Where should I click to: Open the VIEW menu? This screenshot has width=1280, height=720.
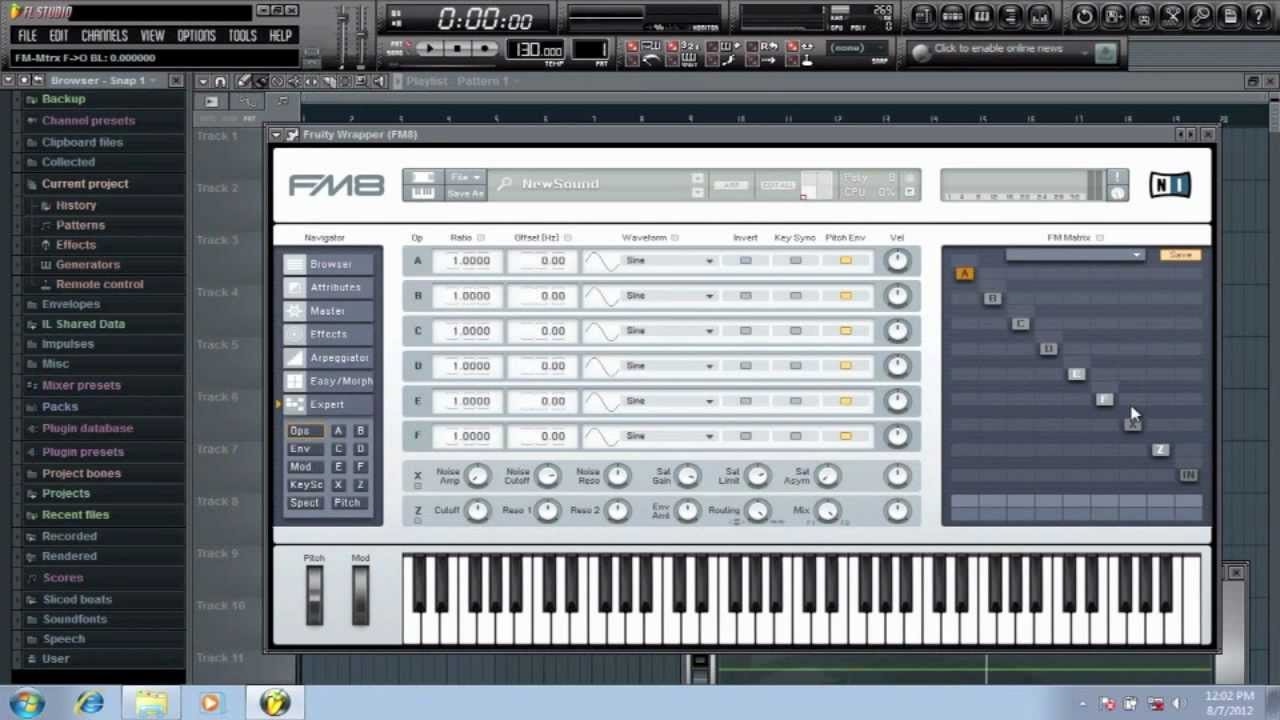pyautogui.click(x=152, y=36)
